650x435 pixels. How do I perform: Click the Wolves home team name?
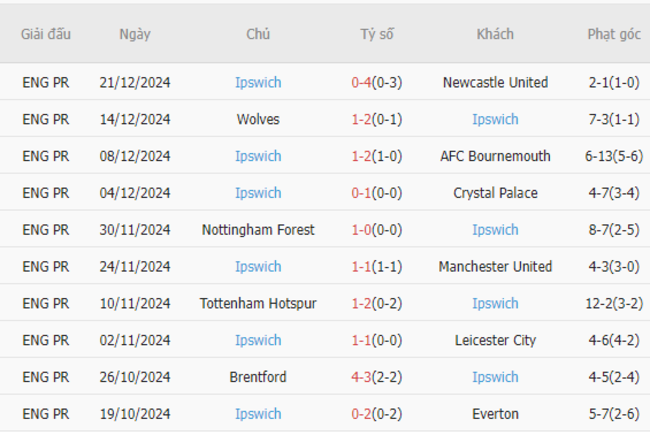(258, 119)
